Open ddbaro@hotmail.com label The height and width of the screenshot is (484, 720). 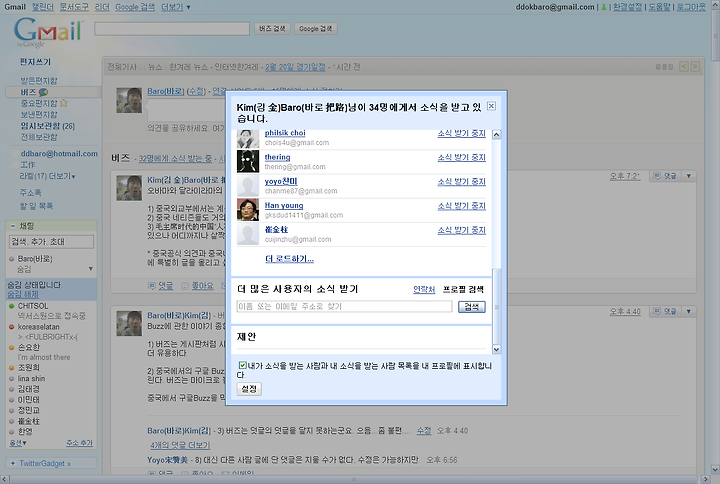(59, 153)
